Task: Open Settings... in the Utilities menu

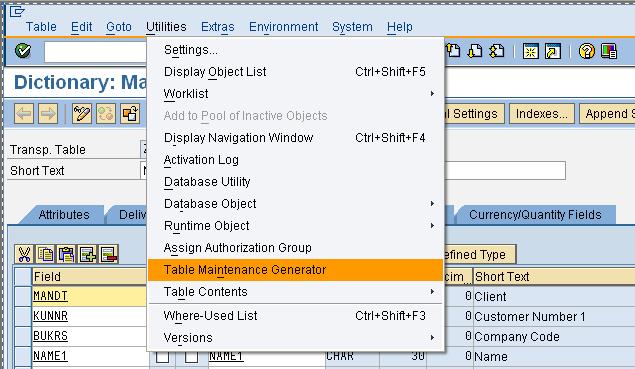Action: (x=296, y=50)
